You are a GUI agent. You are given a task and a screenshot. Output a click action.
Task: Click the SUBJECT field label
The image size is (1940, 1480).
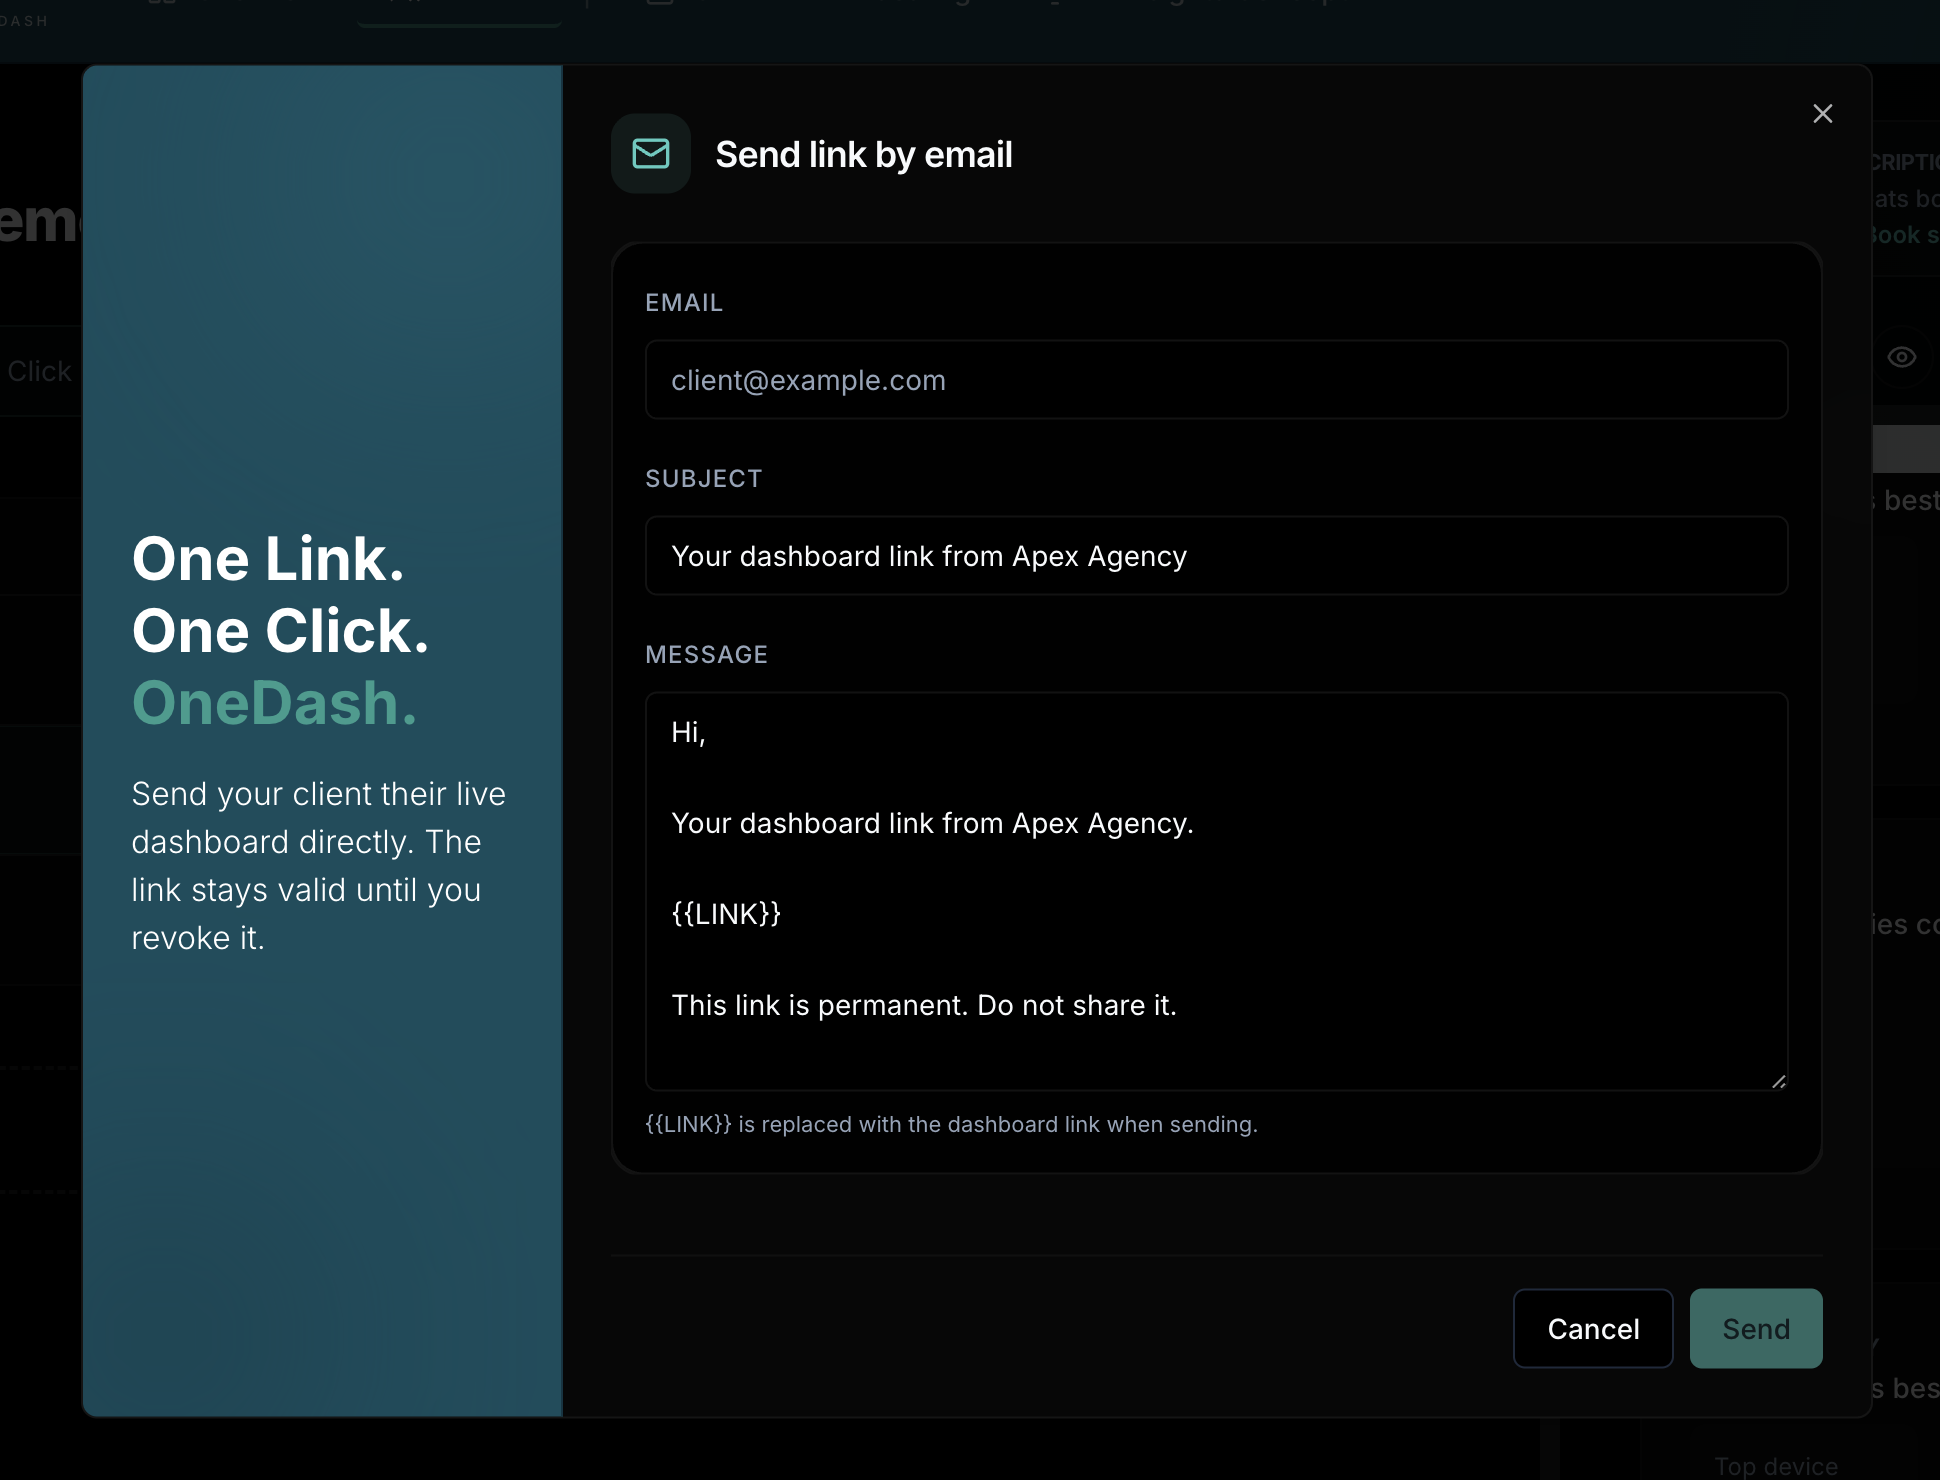click(x=703, y=479)
